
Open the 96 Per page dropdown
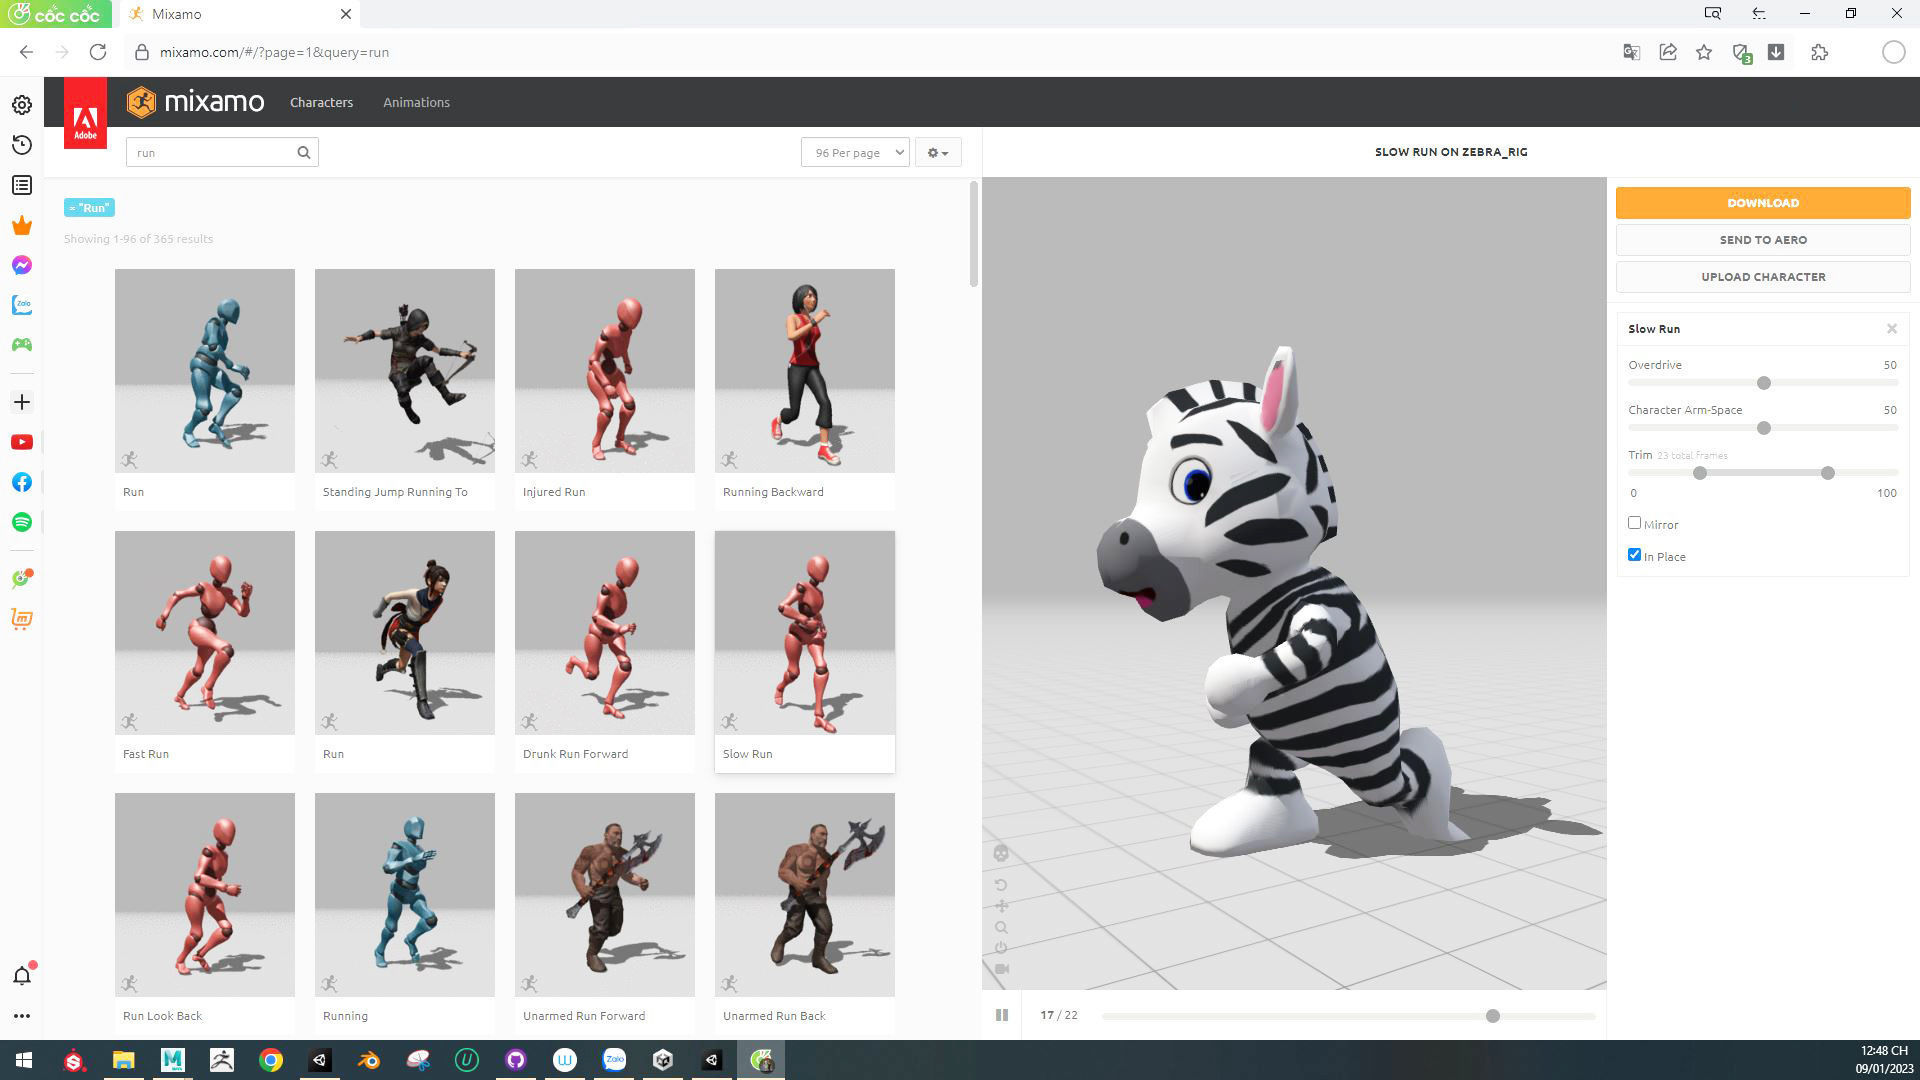tap(855, 153)
